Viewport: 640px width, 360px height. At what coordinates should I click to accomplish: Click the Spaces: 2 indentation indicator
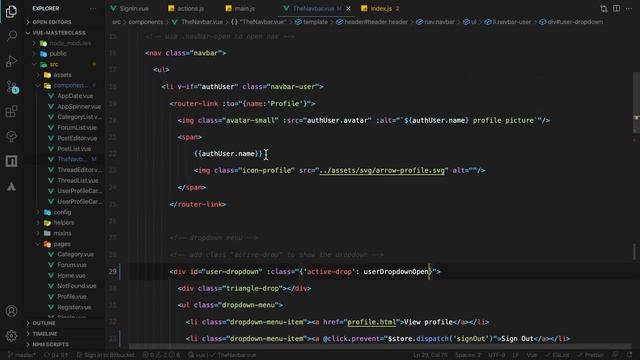(x=468, y=355)
